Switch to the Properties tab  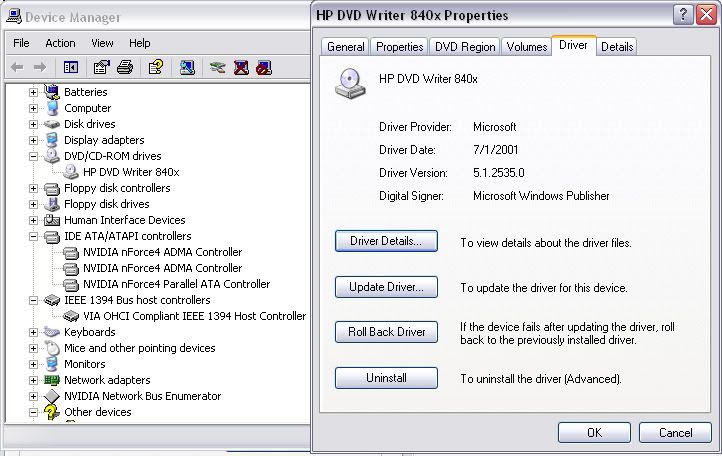(400, 47)
